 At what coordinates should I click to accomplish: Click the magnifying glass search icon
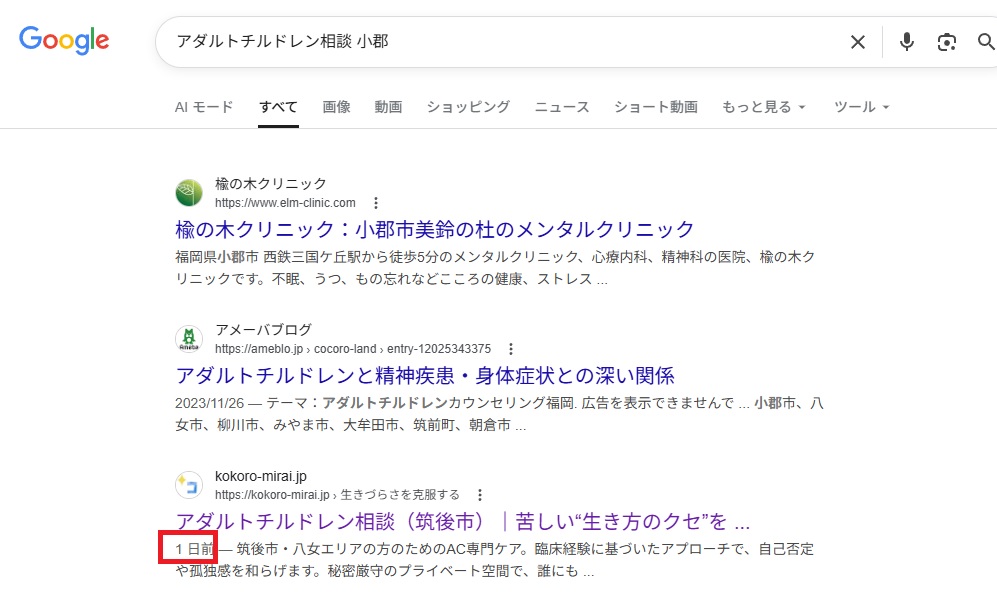(x=985, y=42)
